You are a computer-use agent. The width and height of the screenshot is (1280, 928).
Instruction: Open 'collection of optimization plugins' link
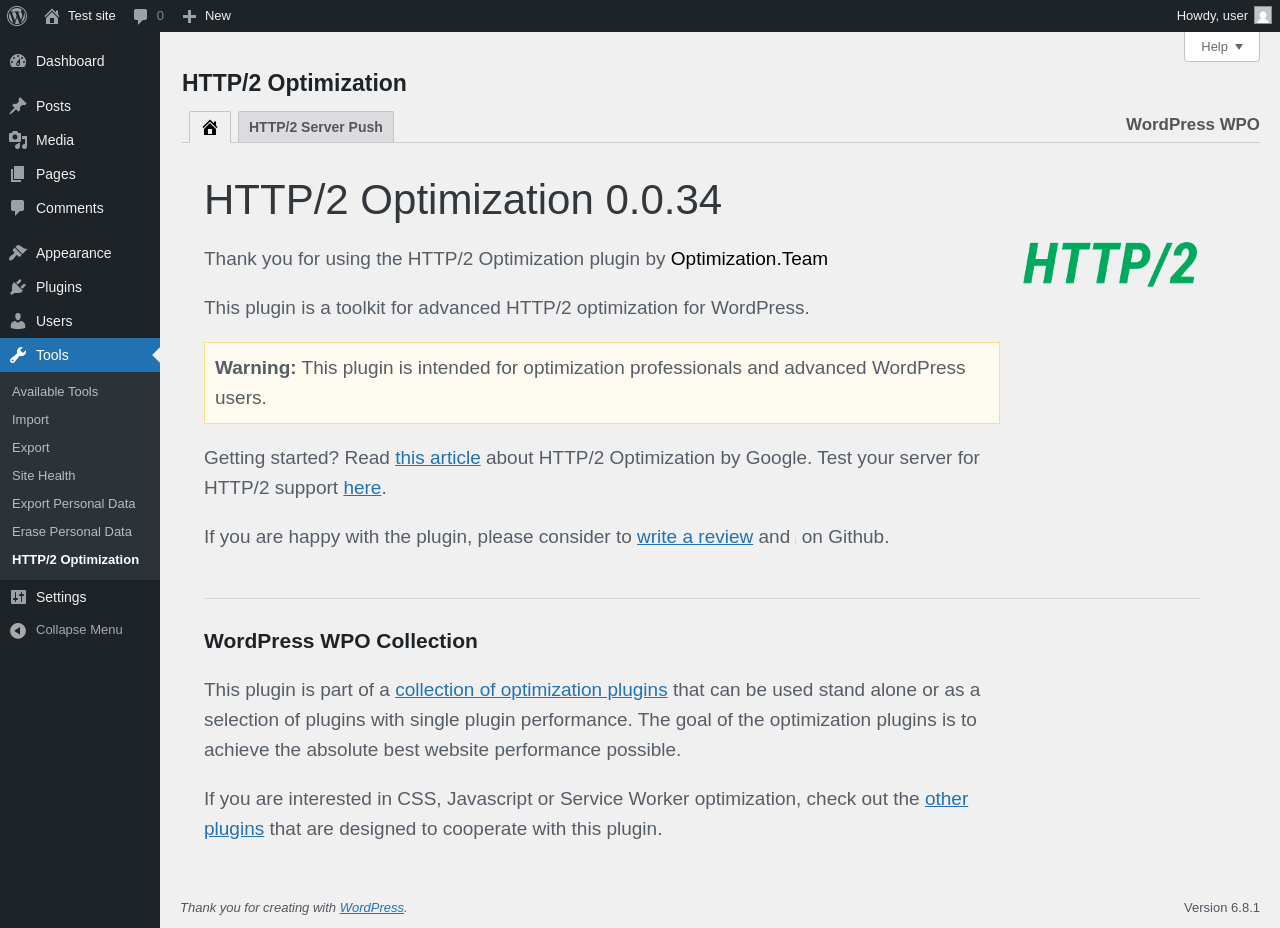click(x=531, y=690)
